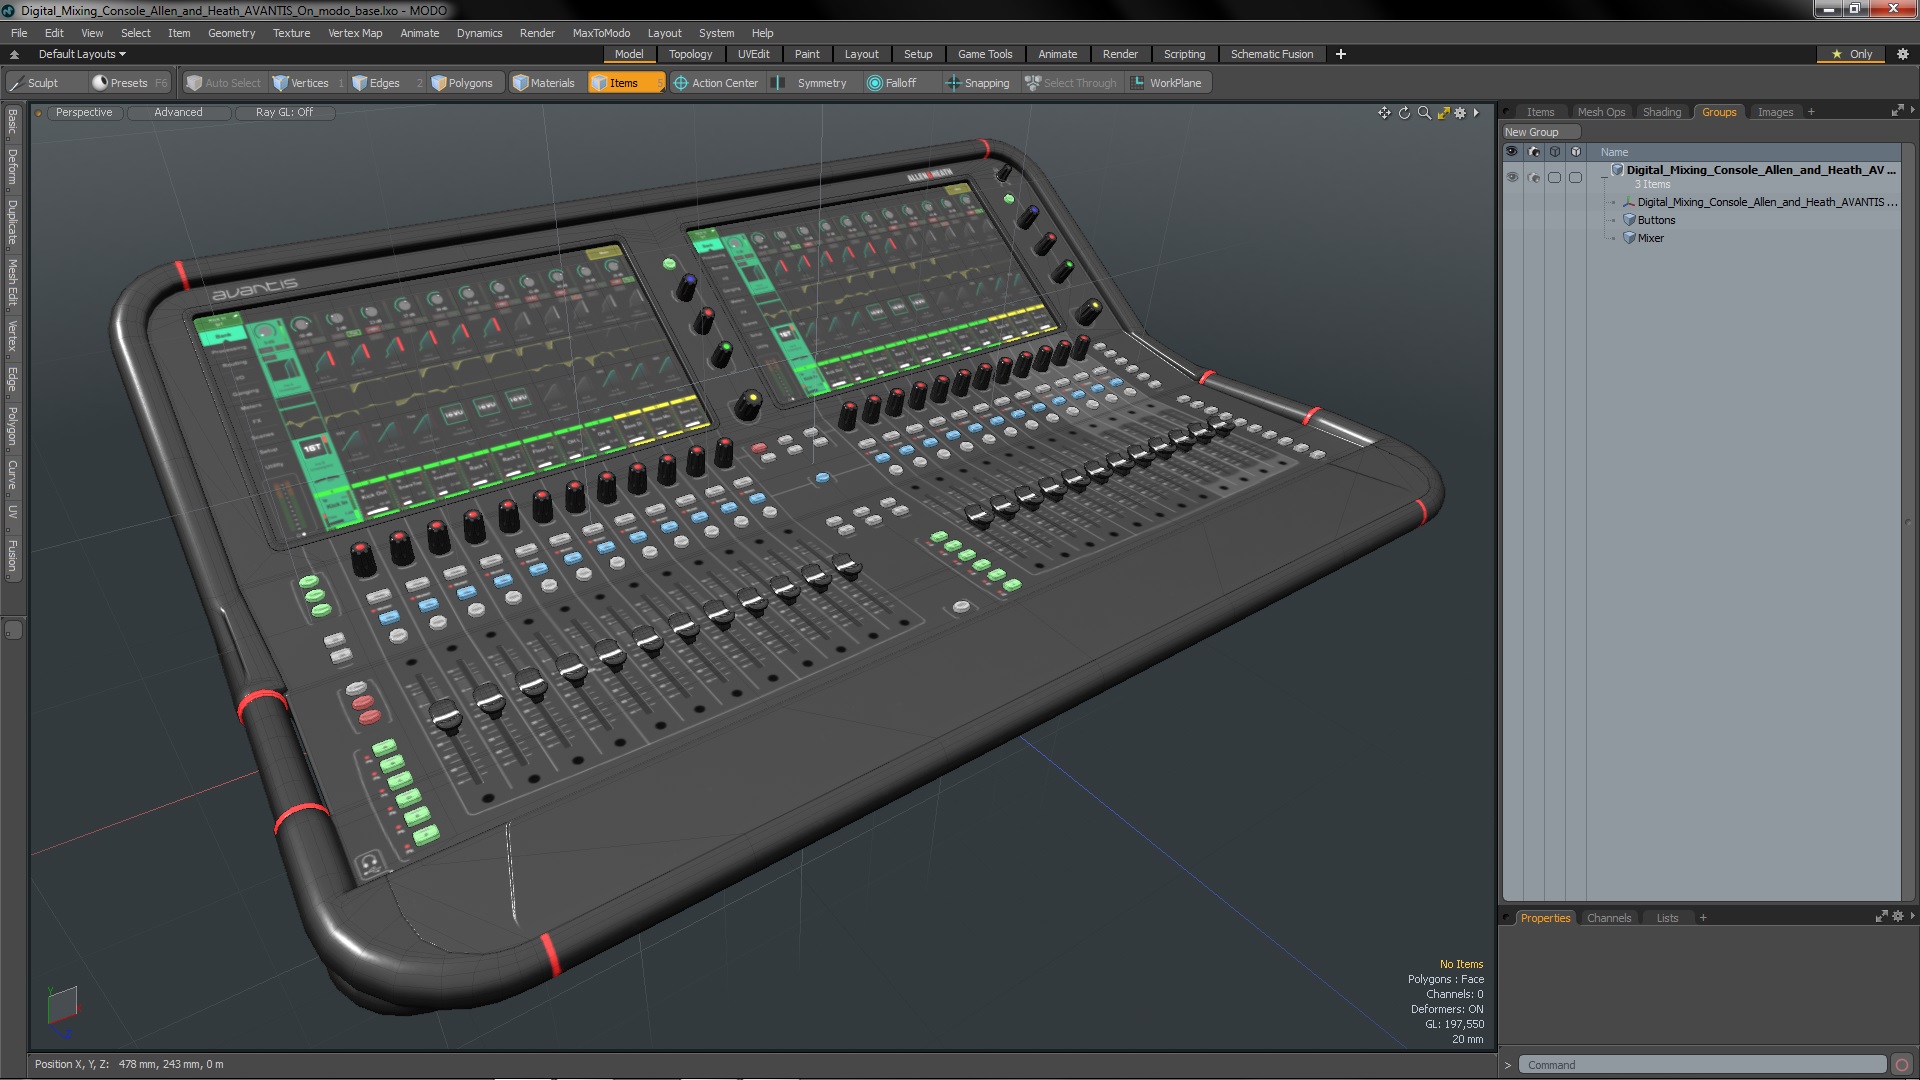
Task: Open the Action Center dropdown
Action: (716, 83)
